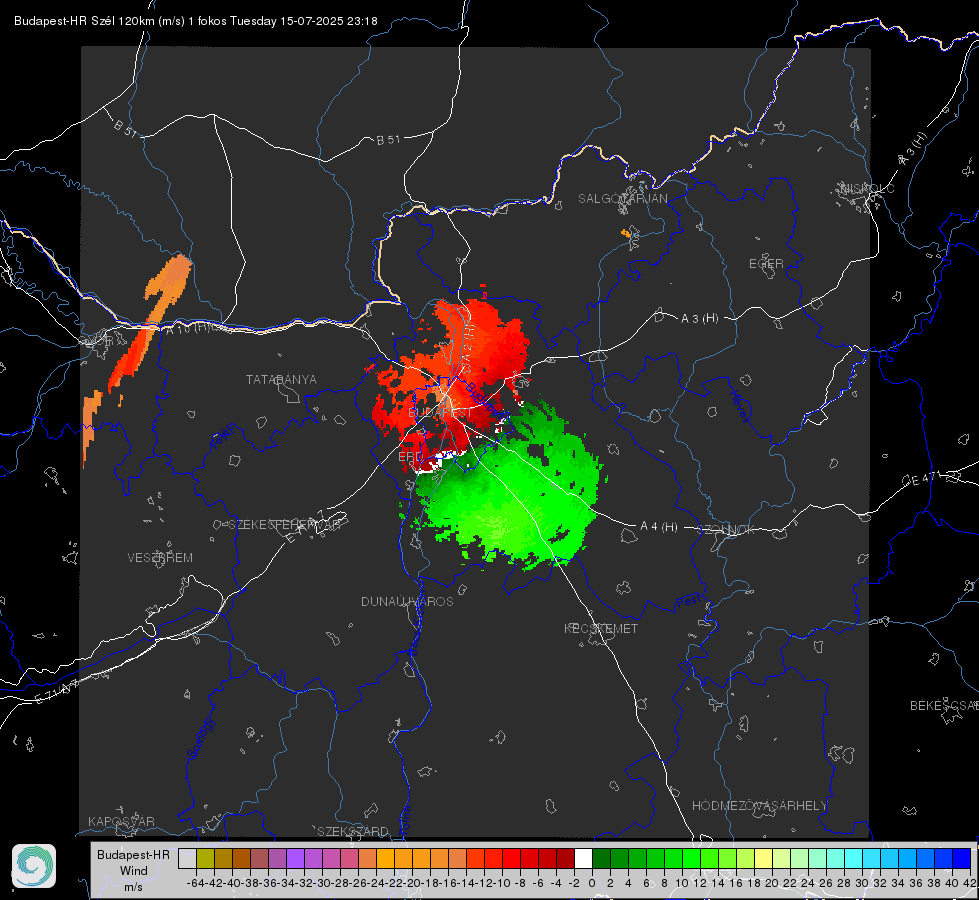979x900 pixels.
Task: Click the TATABÁNYA city label
Action: (281, 379)
